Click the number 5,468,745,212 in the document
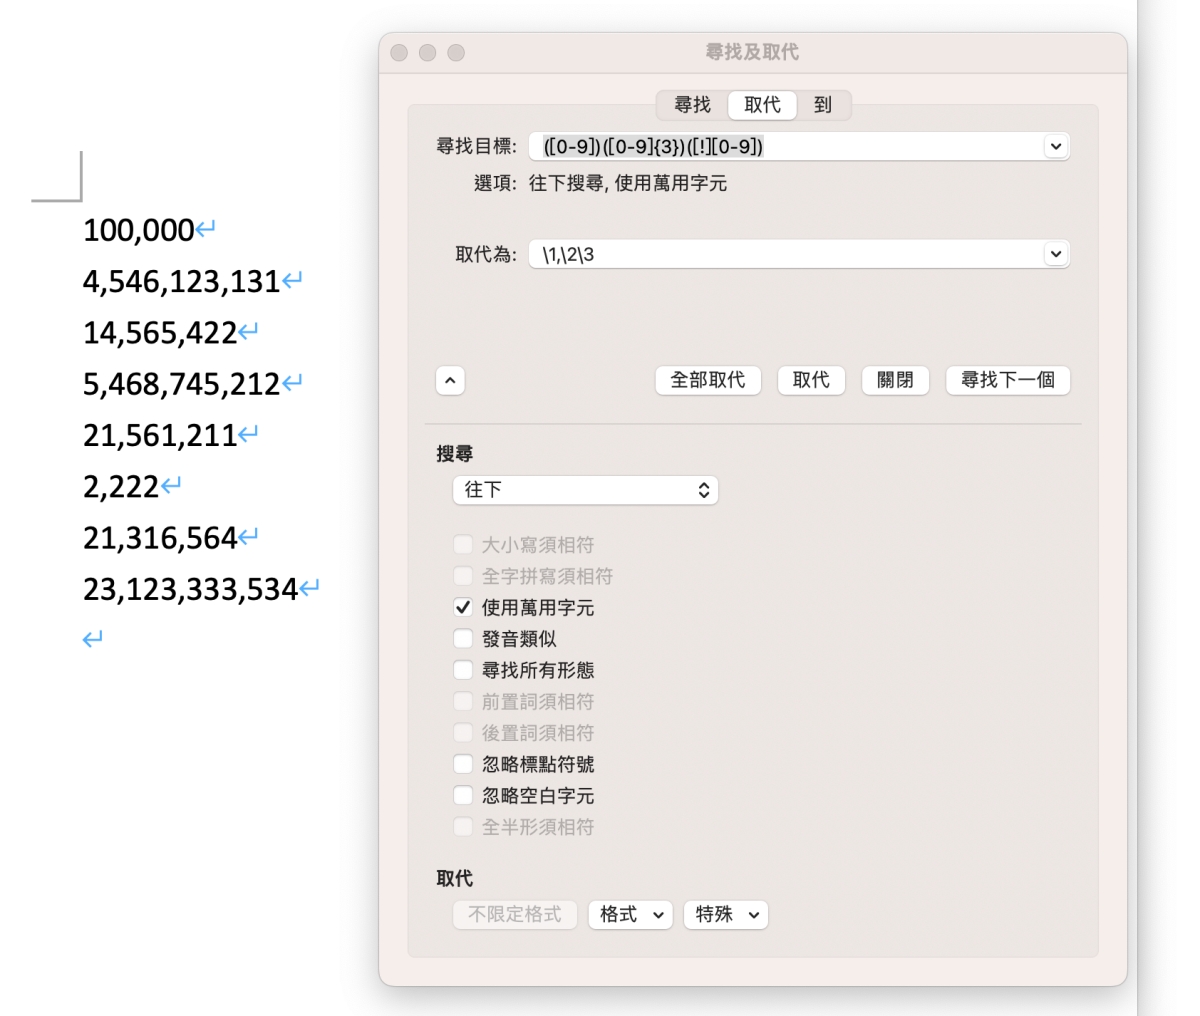The image size is (1200, 1016). pos(181,383)
